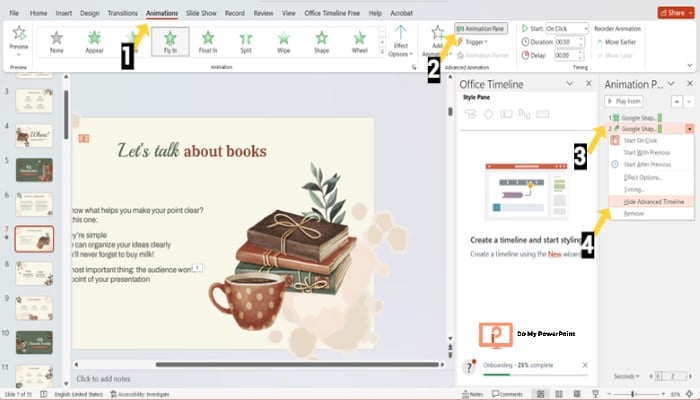
Task: Open Animation Pane options chevron
Action: pos(671,83)
